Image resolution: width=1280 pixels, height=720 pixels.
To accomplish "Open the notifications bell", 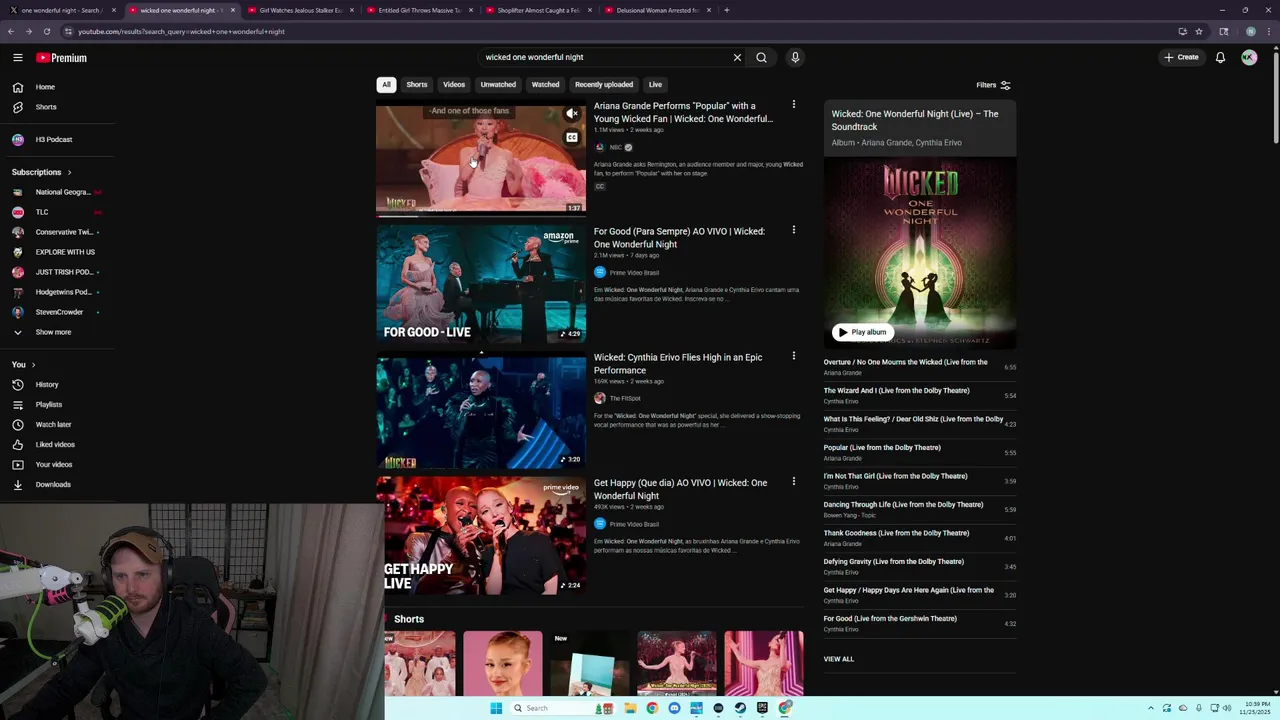I will pos(1220,57).
